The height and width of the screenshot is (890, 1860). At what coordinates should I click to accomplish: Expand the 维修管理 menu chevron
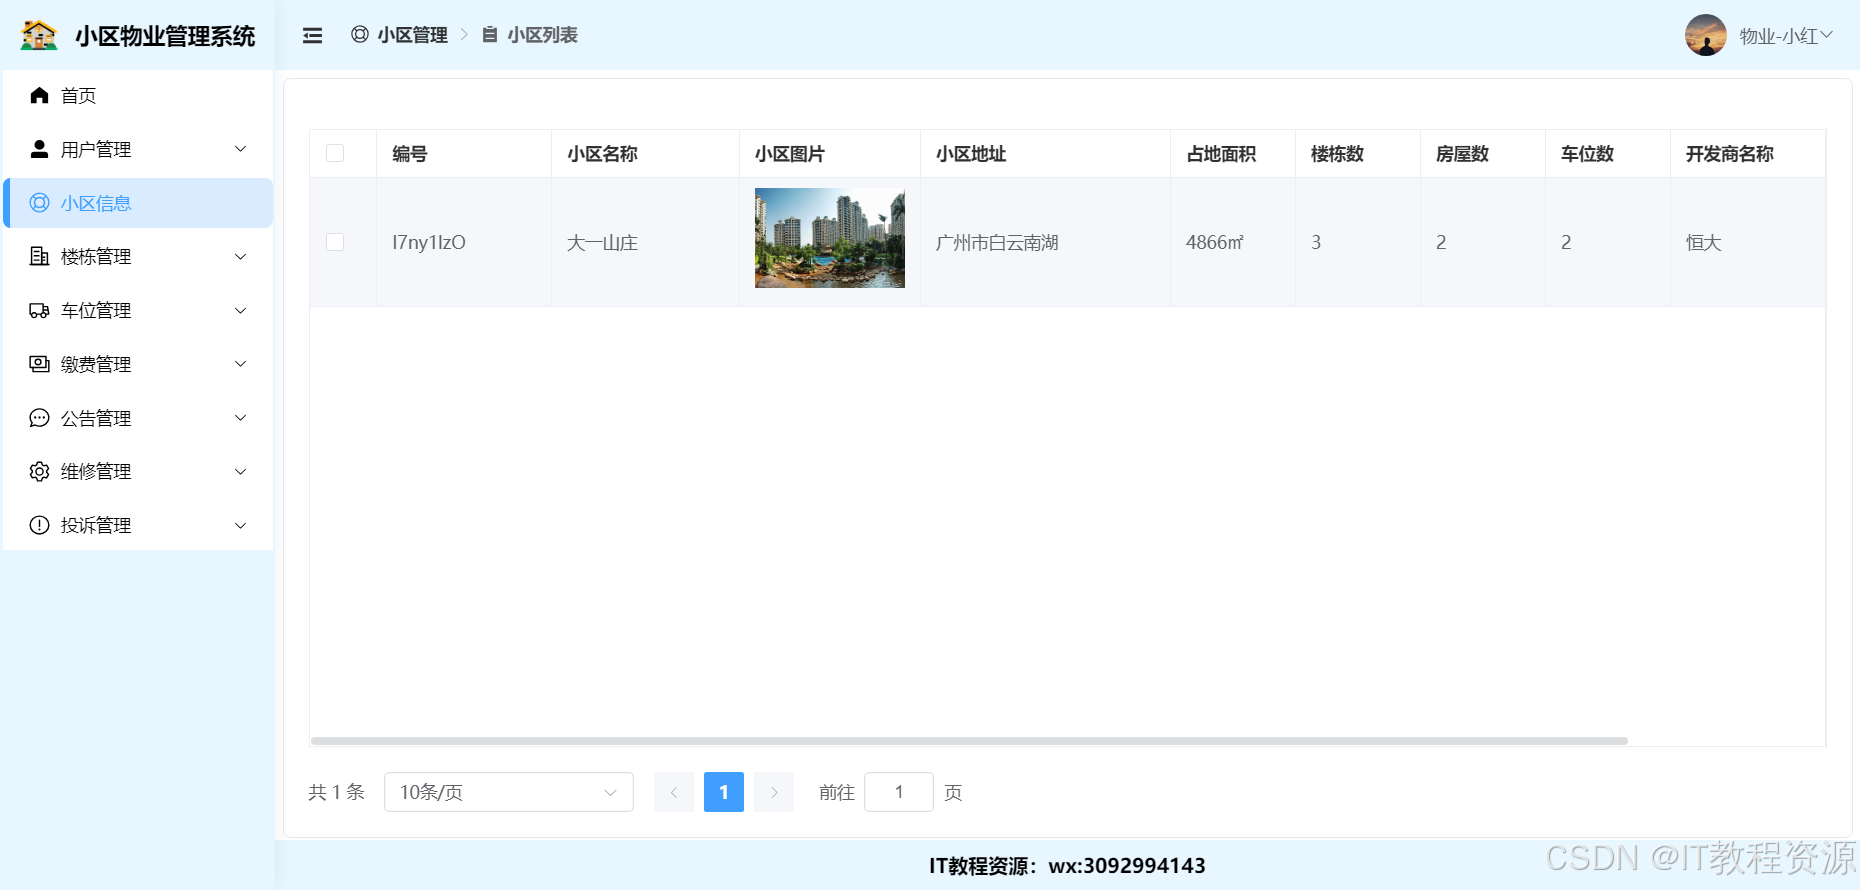point(241,471)
